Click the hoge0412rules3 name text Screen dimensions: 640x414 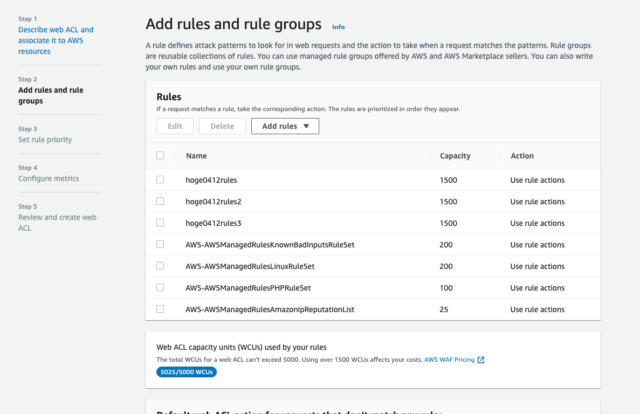(x=213, y=223)
